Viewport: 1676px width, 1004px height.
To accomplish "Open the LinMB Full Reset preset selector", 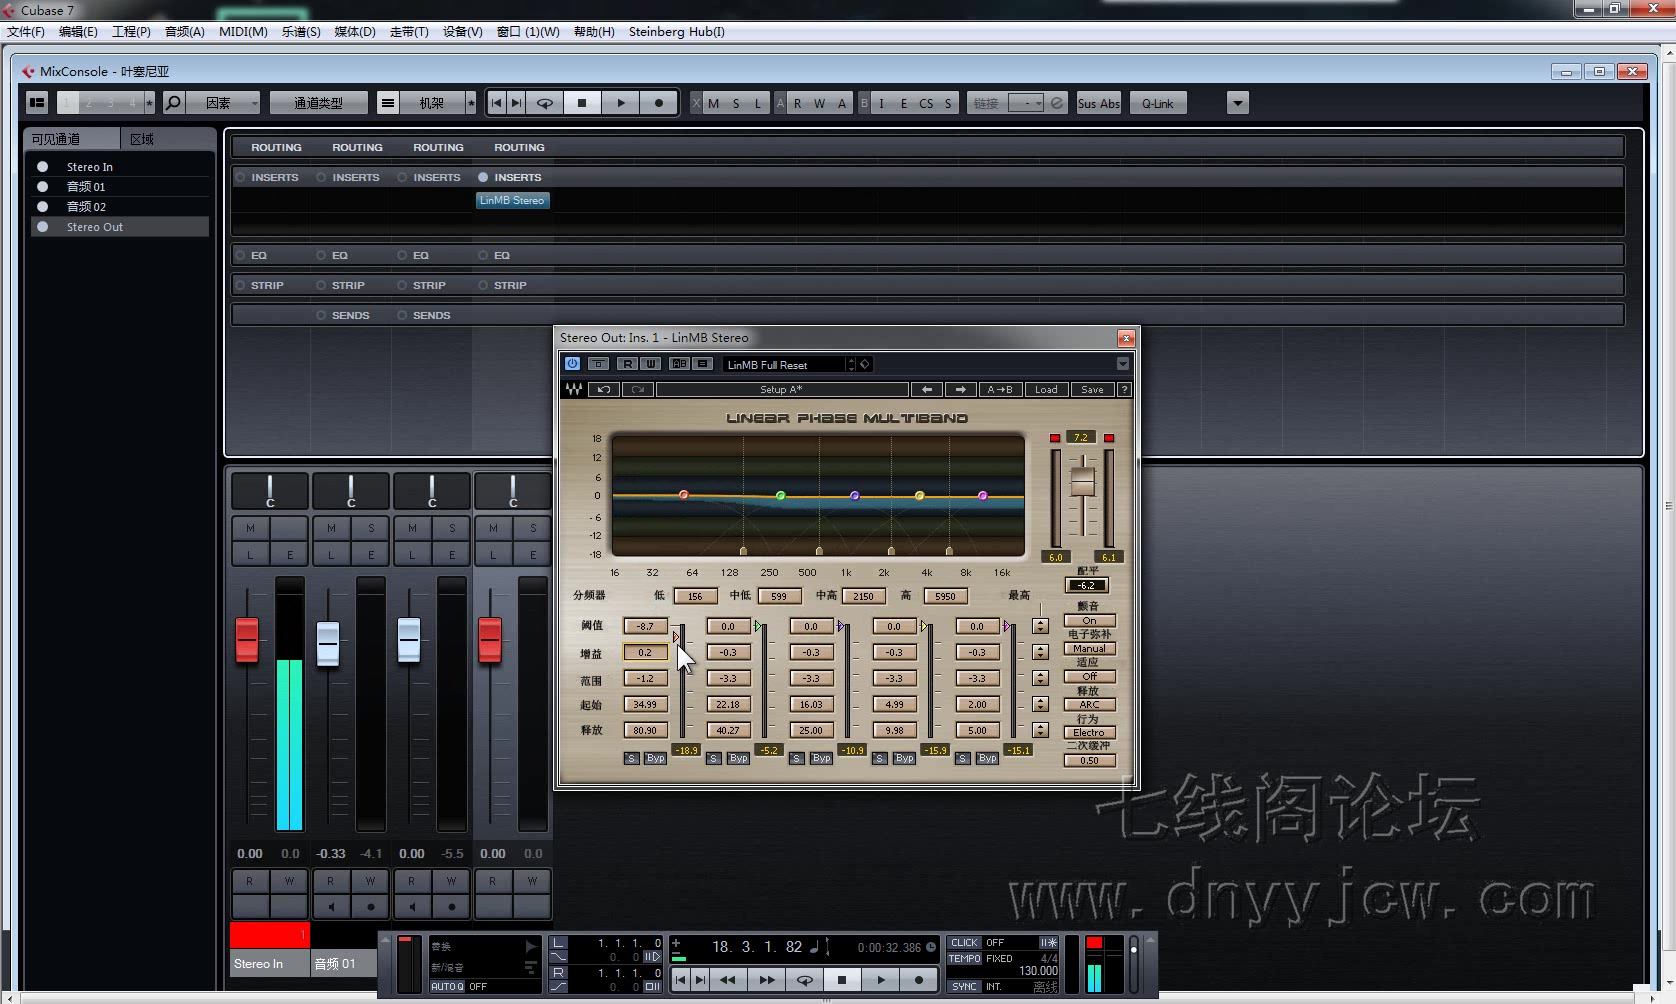I will 785,364.
